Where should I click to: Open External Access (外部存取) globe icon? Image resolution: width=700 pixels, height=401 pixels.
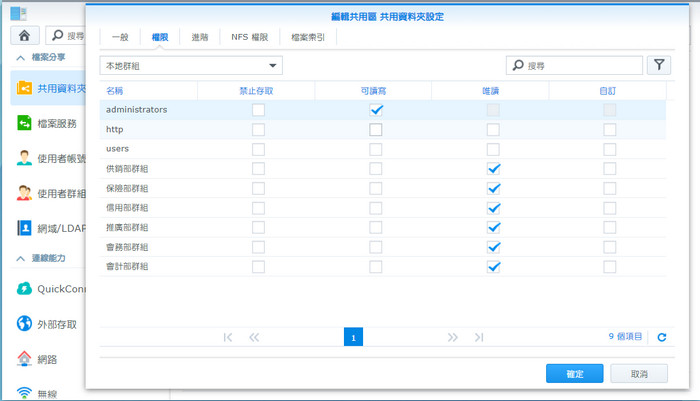[x=24, y=324]
